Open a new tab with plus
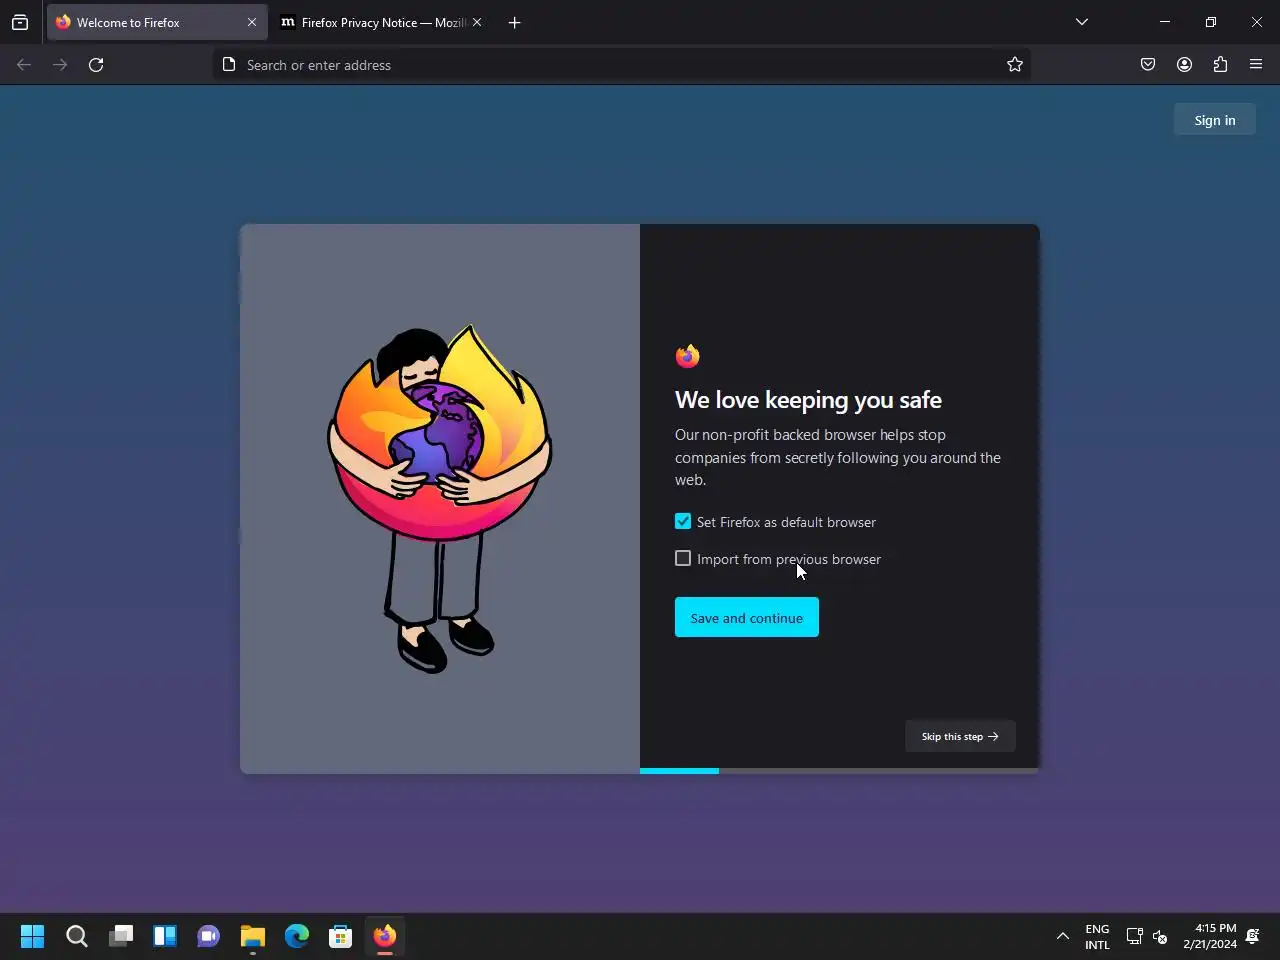This screenshot has height=960, width=1280. coord(514,22)
